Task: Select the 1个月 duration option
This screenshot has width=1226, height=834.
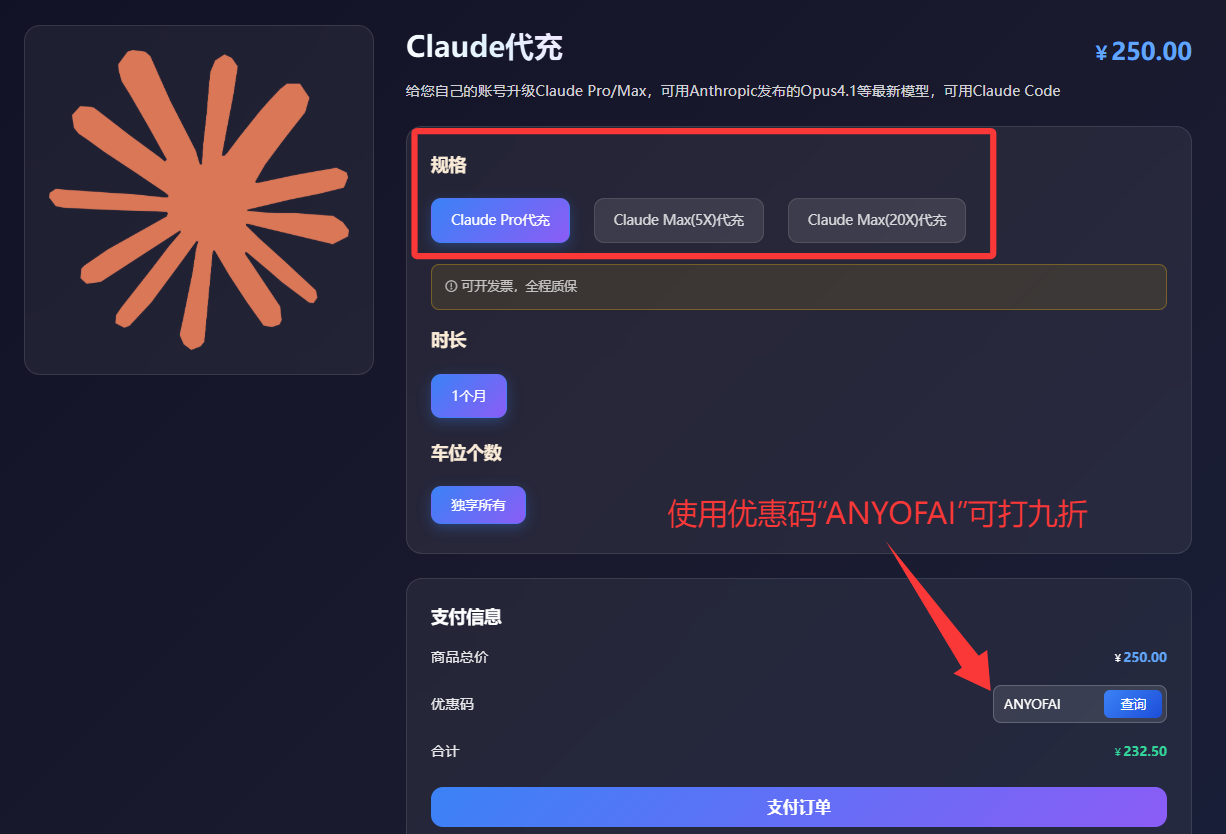Action: [469, 396]
